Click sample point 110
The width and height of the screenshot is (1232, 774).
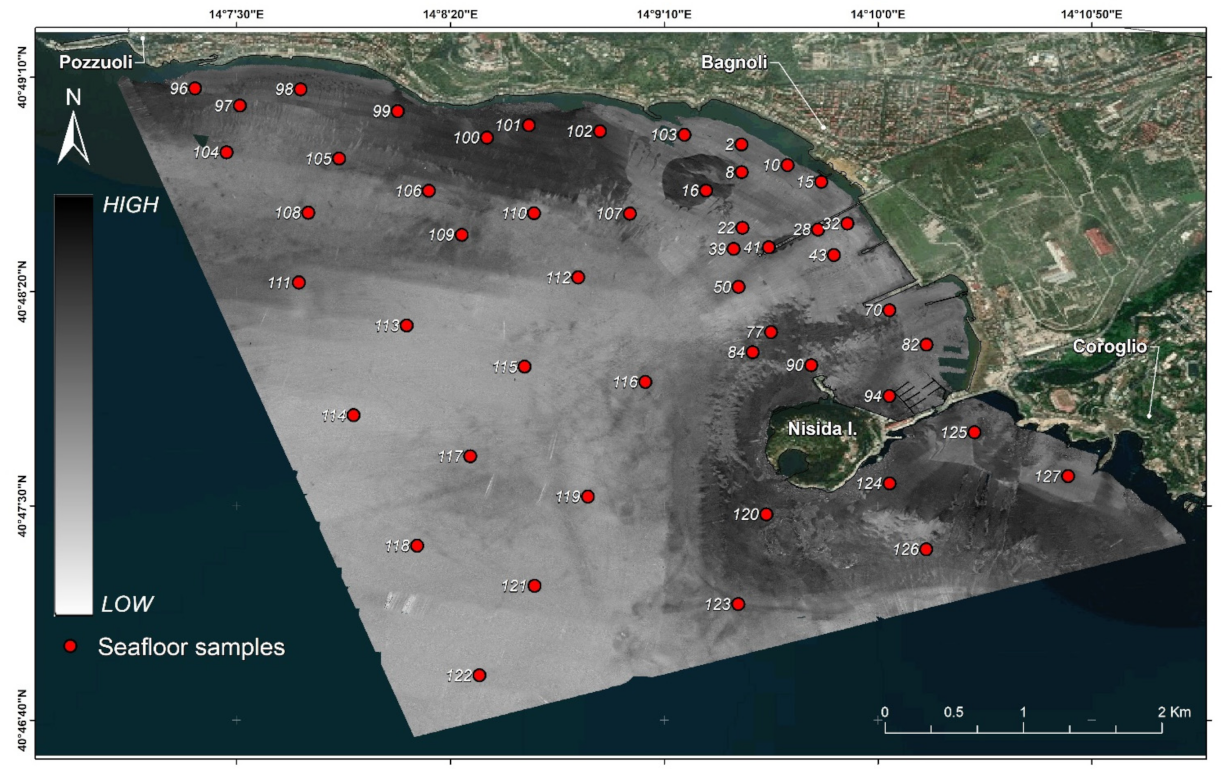click(x=534, y=213)
